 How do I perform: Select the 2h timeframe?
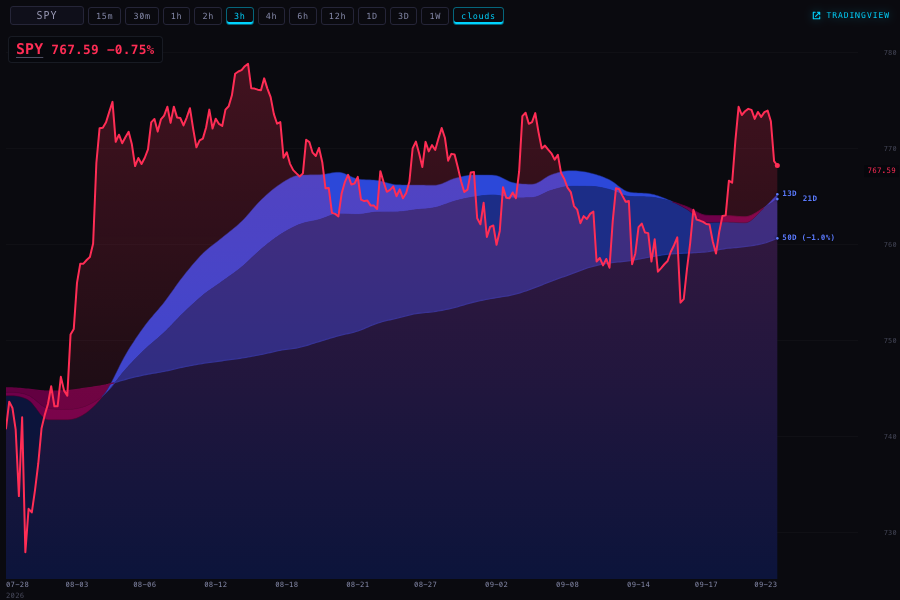coord(208,16)
